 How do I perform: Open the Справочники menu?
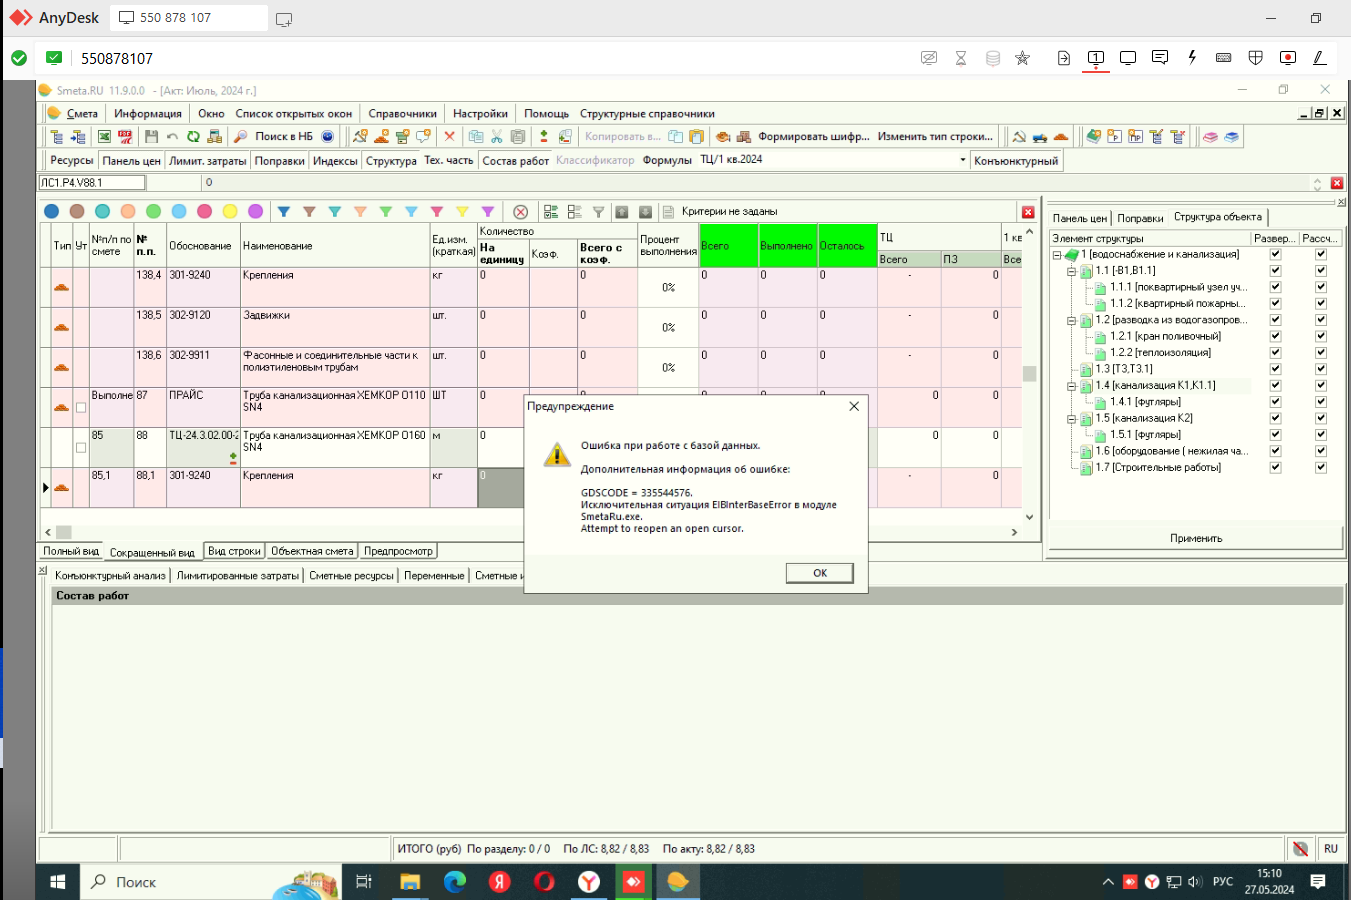pyautogui.click(x=402, y=113)
